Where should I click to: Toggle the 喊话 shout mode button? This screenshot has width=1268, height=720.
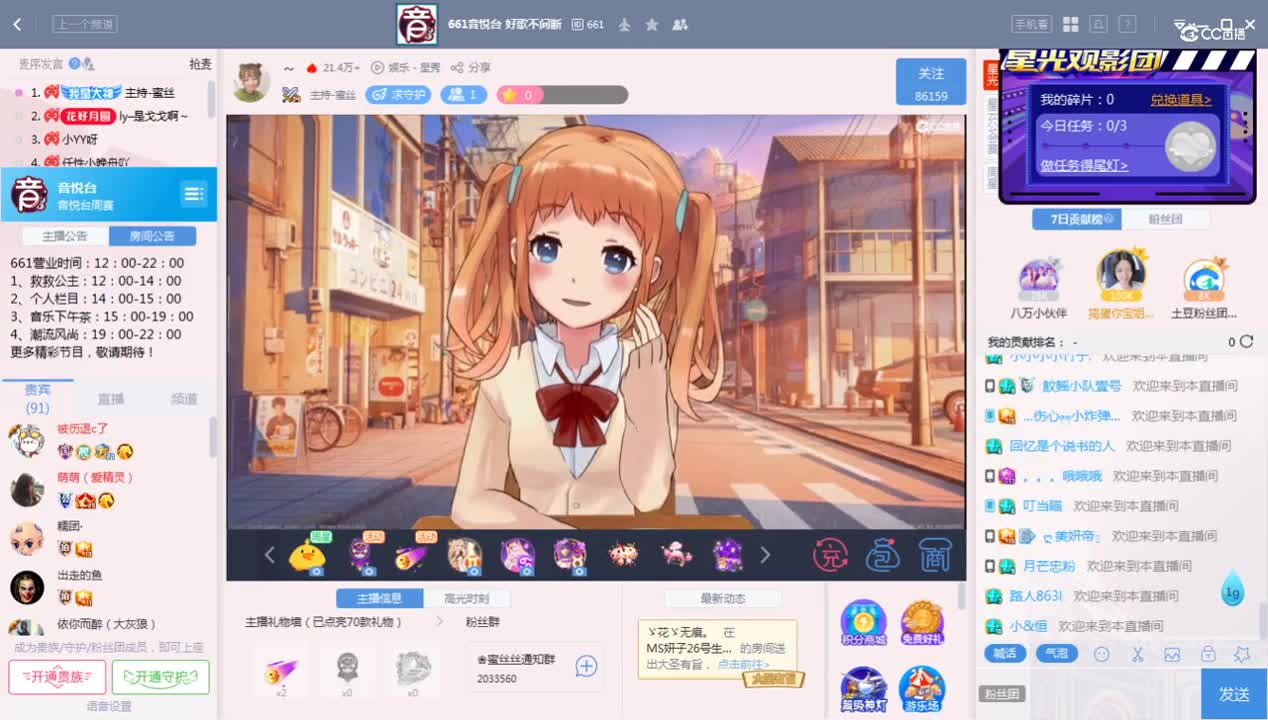point(1005,654)
